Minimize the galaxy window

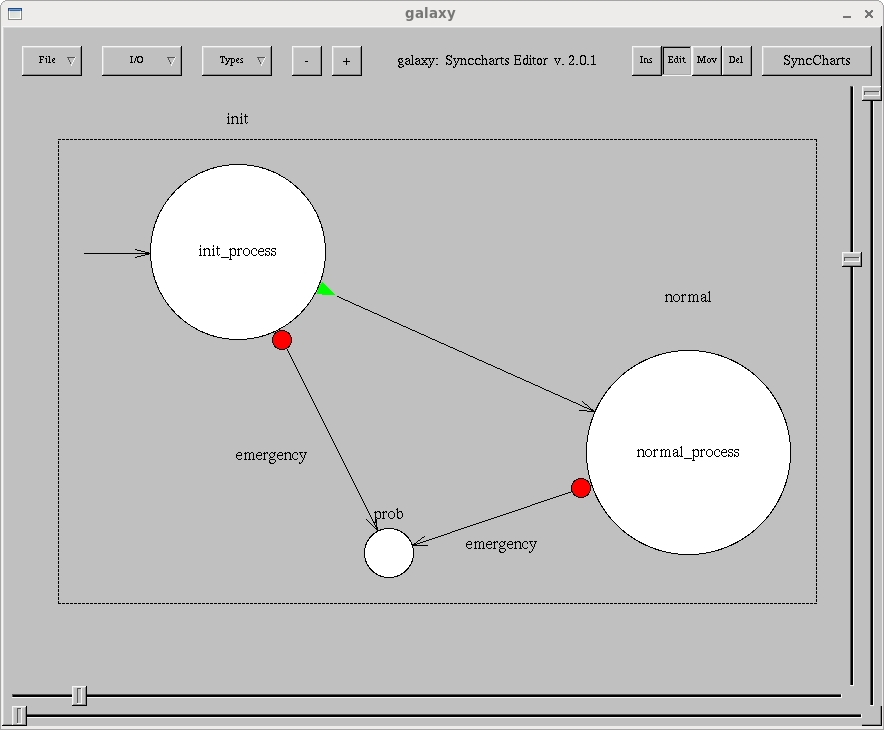coord(847,15)
